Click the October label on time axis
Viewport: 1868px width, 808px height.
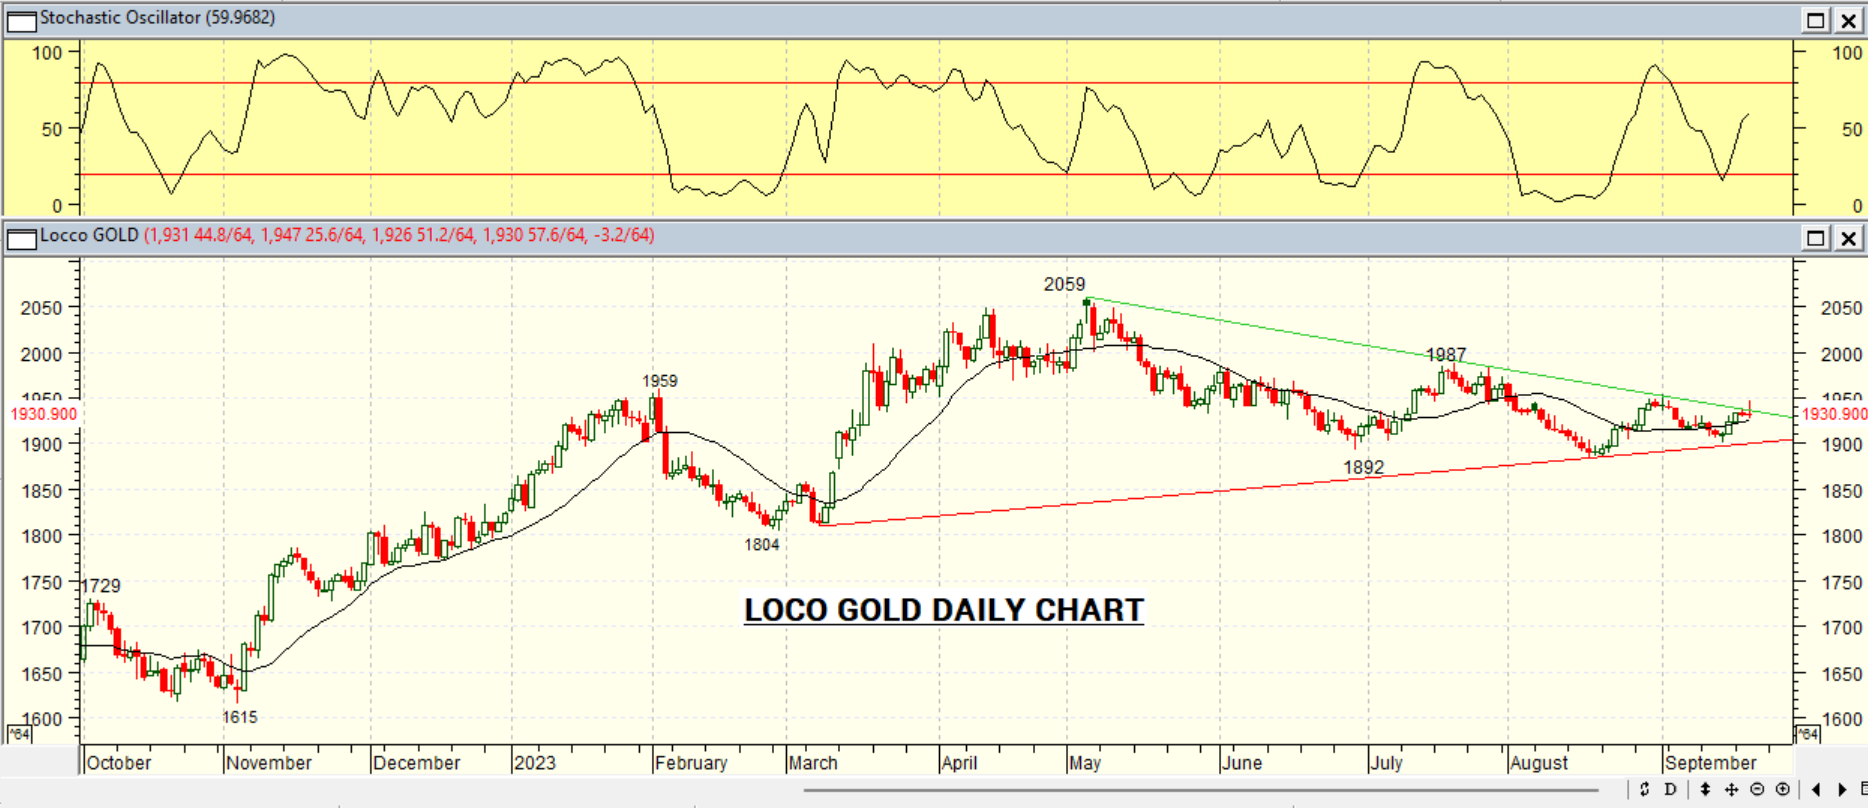119,763
